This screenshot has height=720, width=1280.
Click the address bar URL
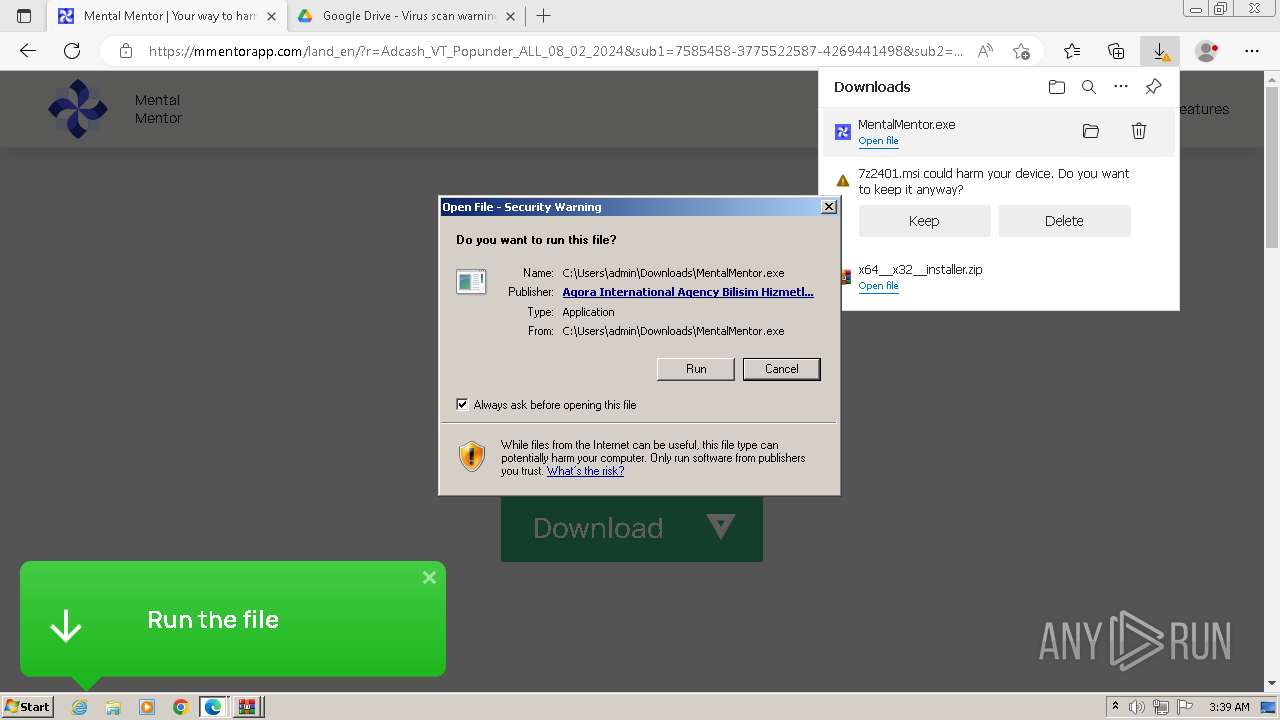click(x=555, y=51)
